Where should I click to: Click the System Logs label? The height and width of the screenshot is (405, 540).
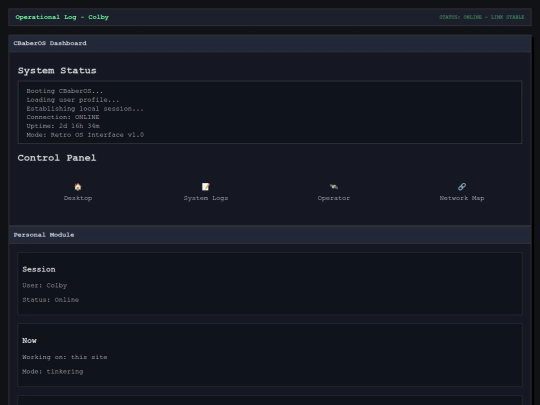coord(206,198)
